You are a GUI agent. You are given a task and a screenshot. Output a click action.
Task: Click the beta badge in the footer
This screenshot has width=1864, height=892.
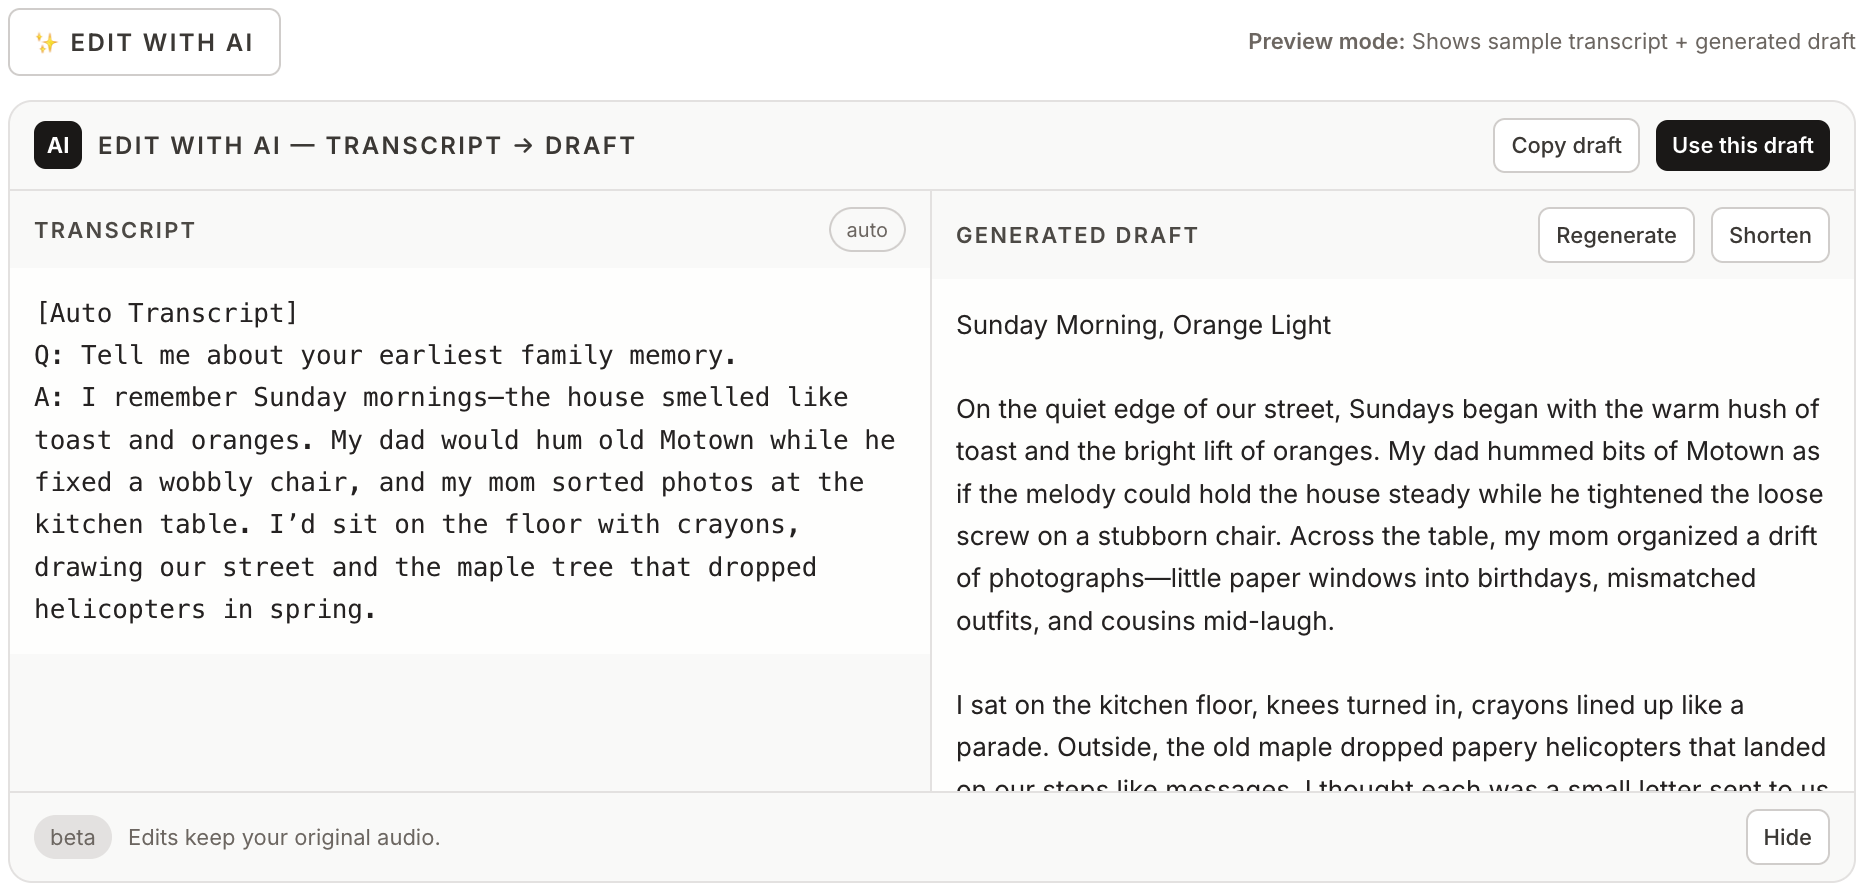coord(72,837)
